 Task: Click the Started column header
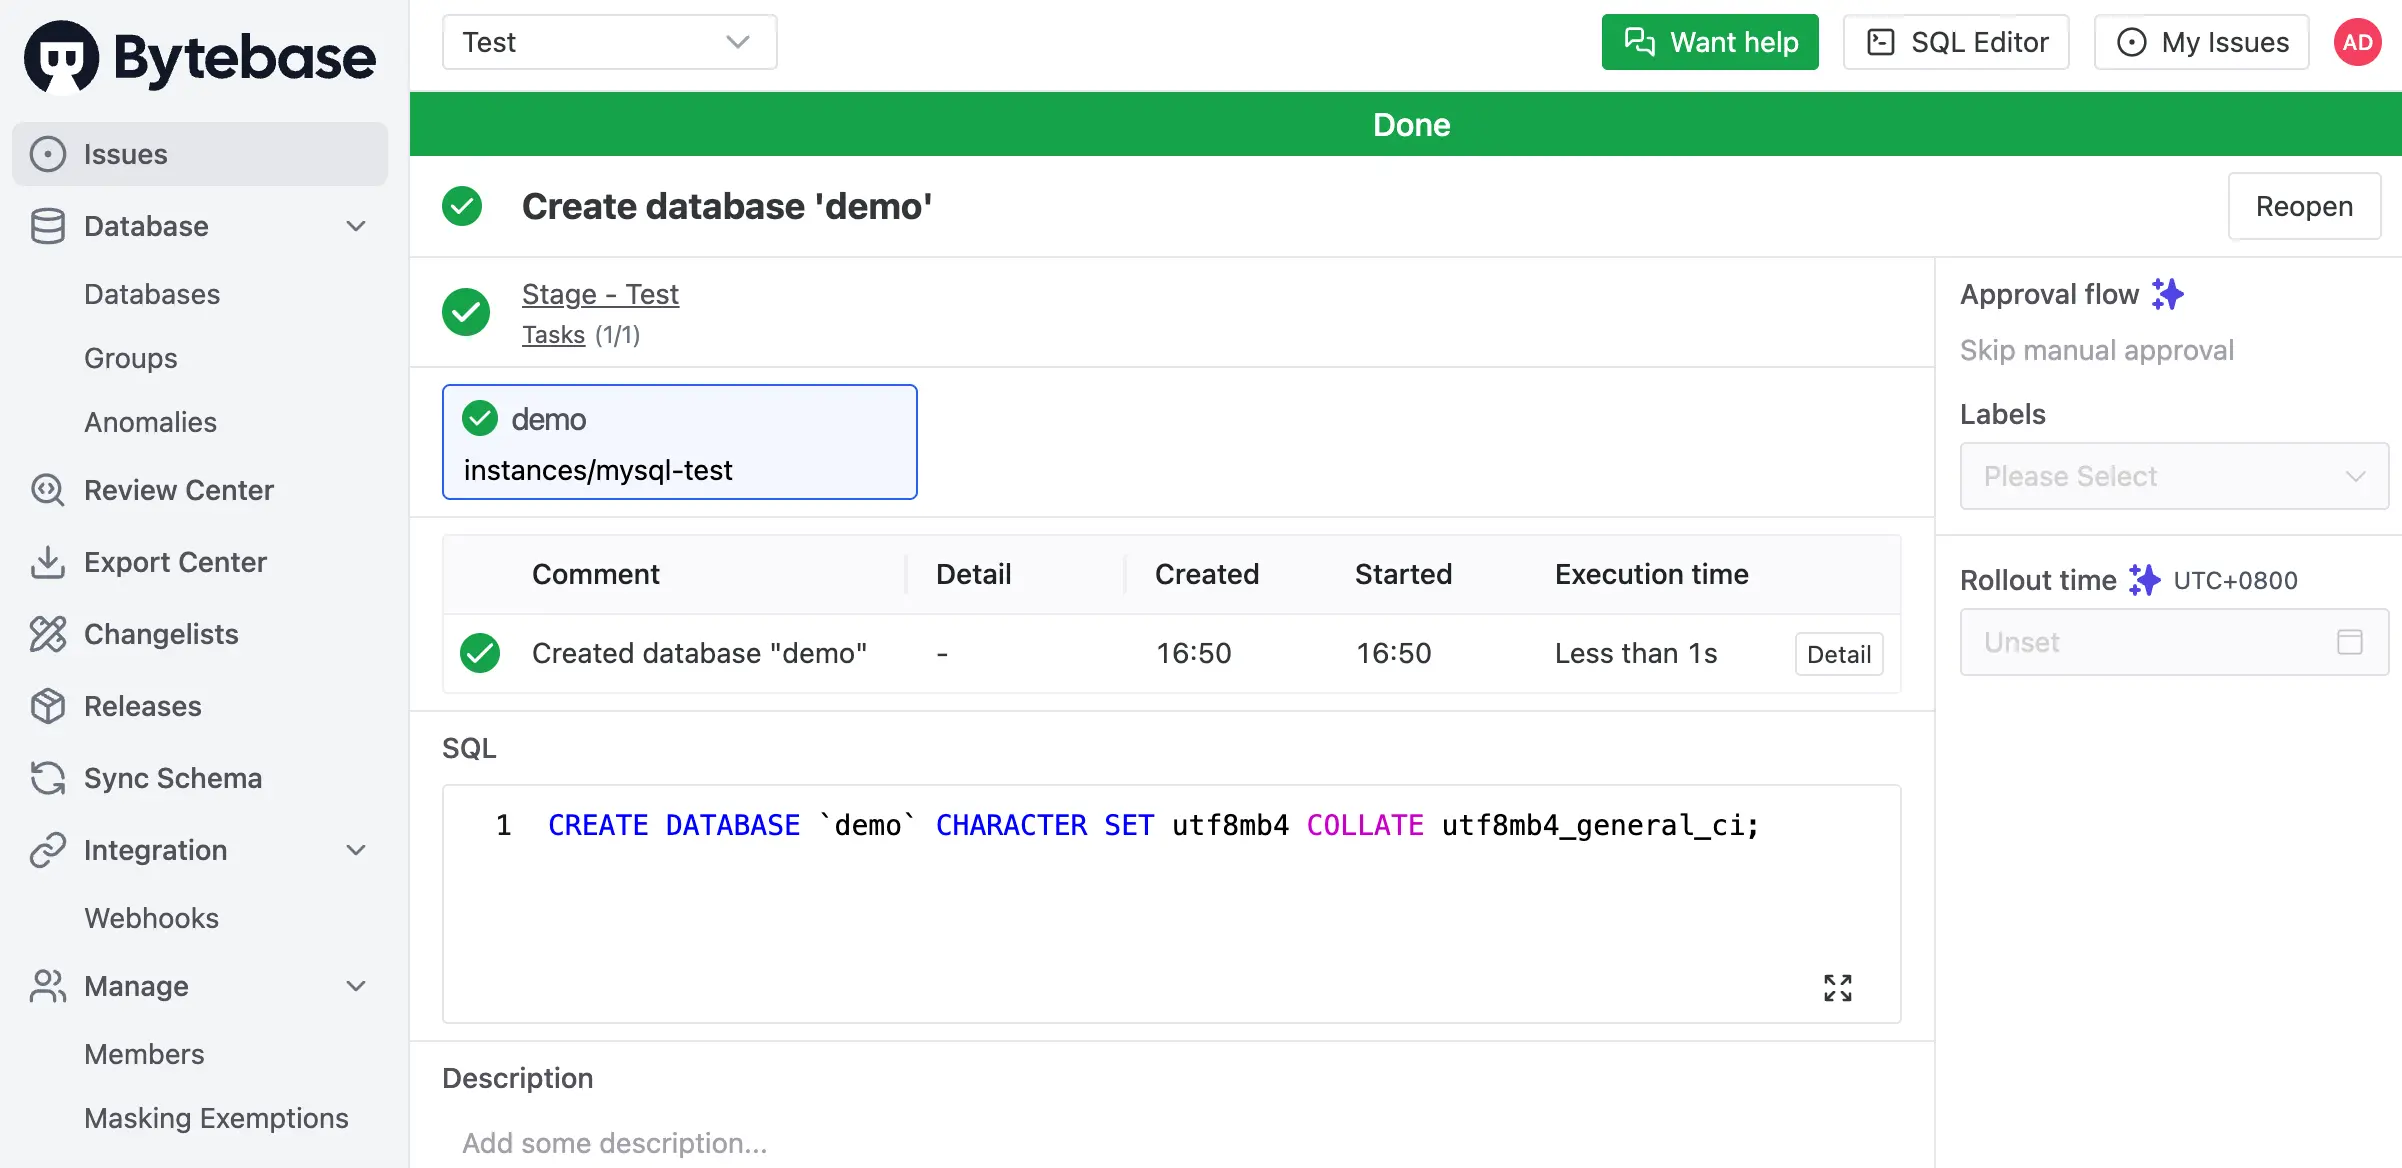[1403, 574]
